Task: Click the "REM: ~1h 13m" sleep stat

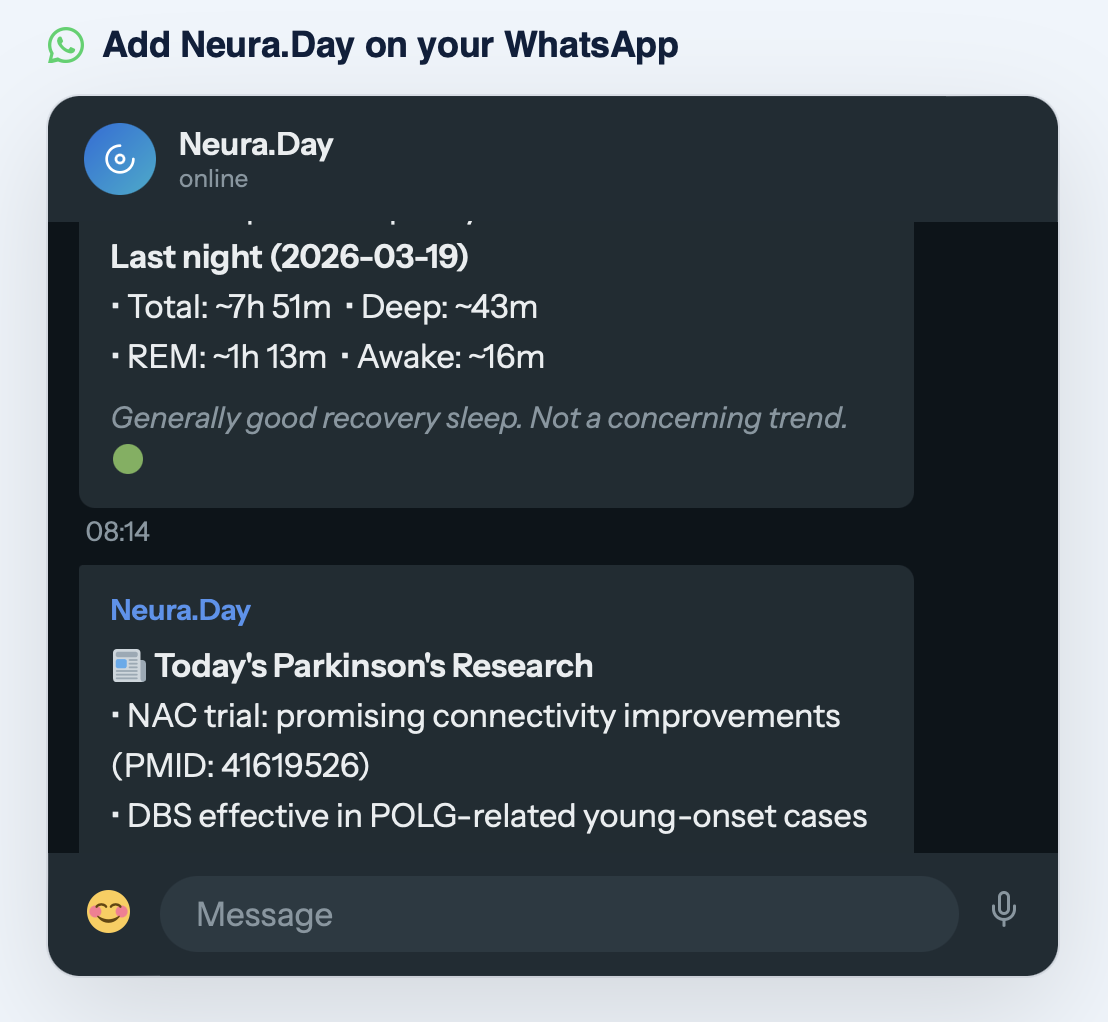Action: tap(227, 357)
